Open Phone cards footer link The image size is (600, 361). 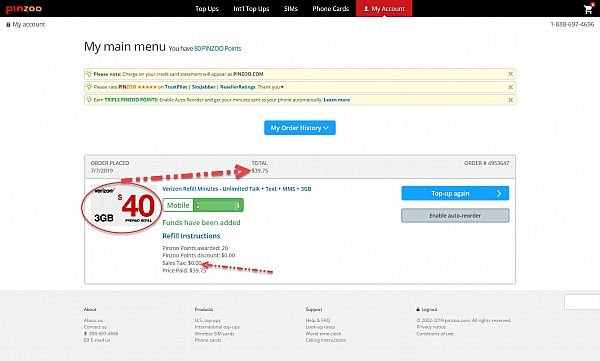click(x=208, y=340)
